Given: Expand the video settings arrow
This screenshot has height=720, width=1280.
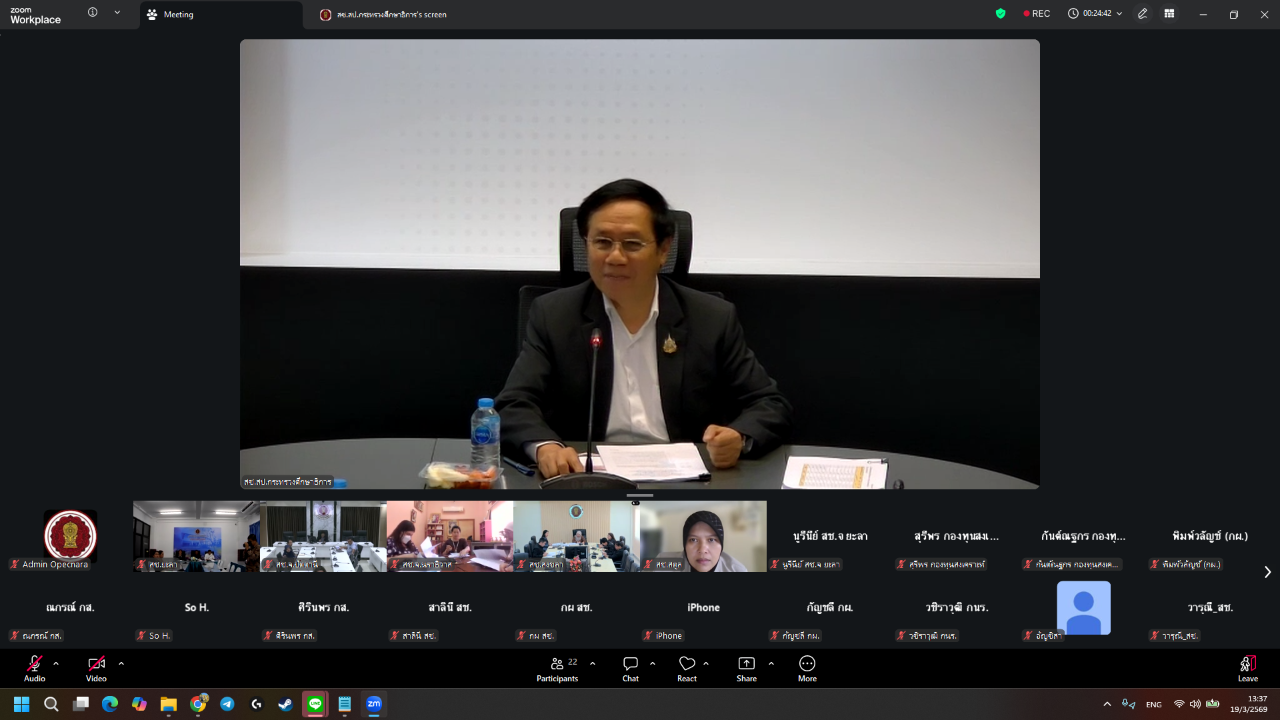Looking at the screenshot, I should 121,663.
